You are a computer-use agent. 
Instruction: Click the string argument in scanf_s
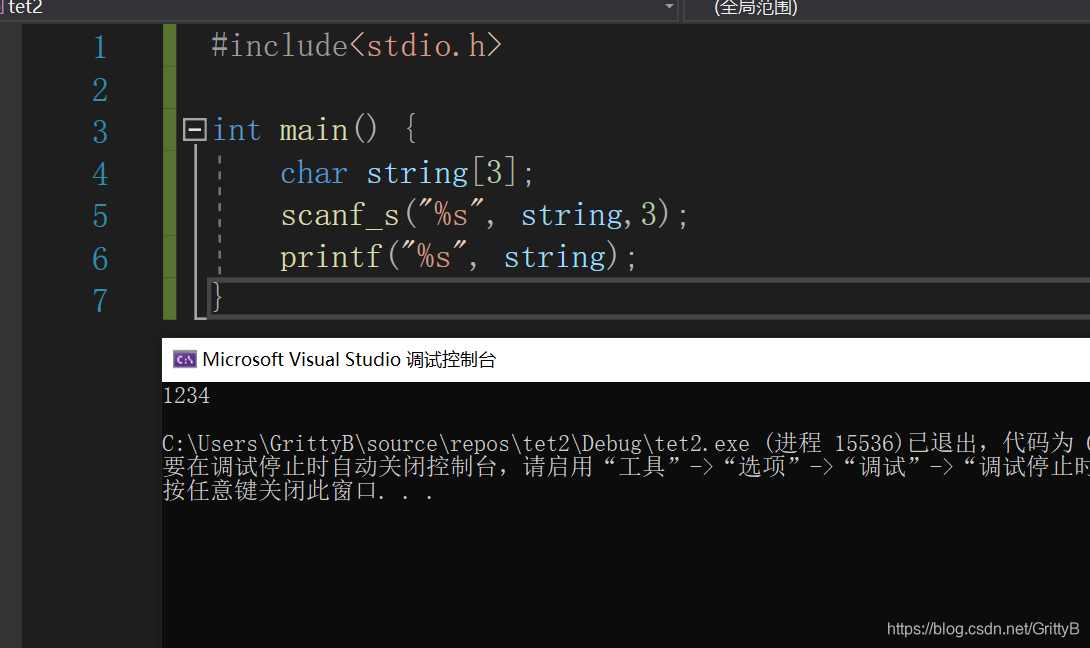[572, 215]
